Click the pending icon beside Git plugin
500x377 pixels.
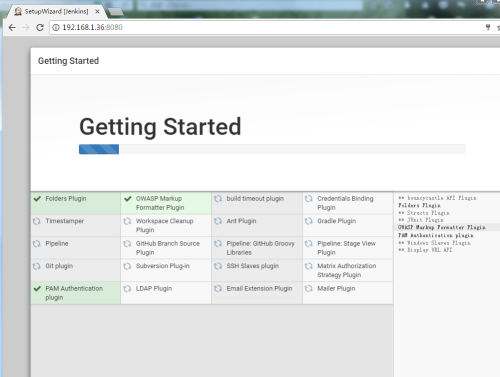(37, 266)
